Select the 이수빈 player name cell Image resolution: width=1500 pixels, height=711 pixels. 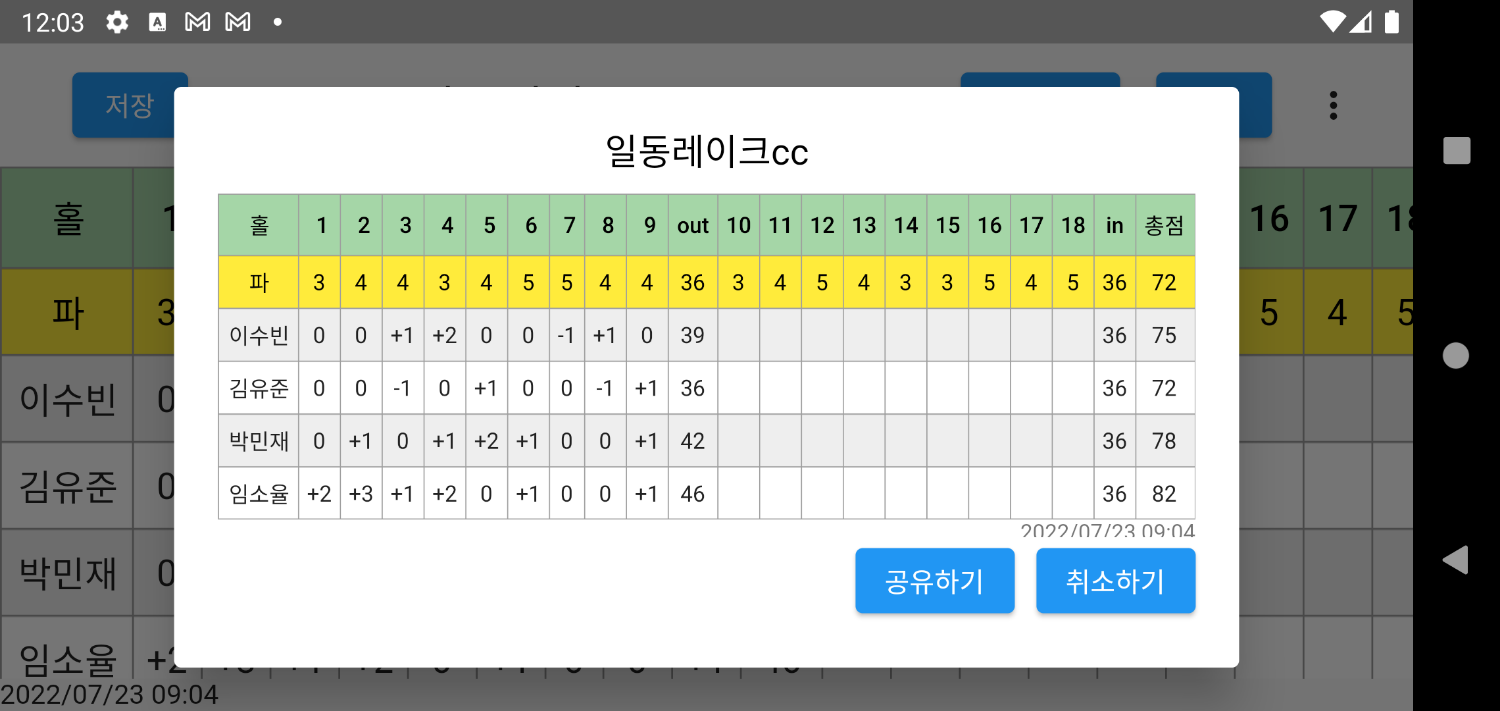(x=258, y=335)
